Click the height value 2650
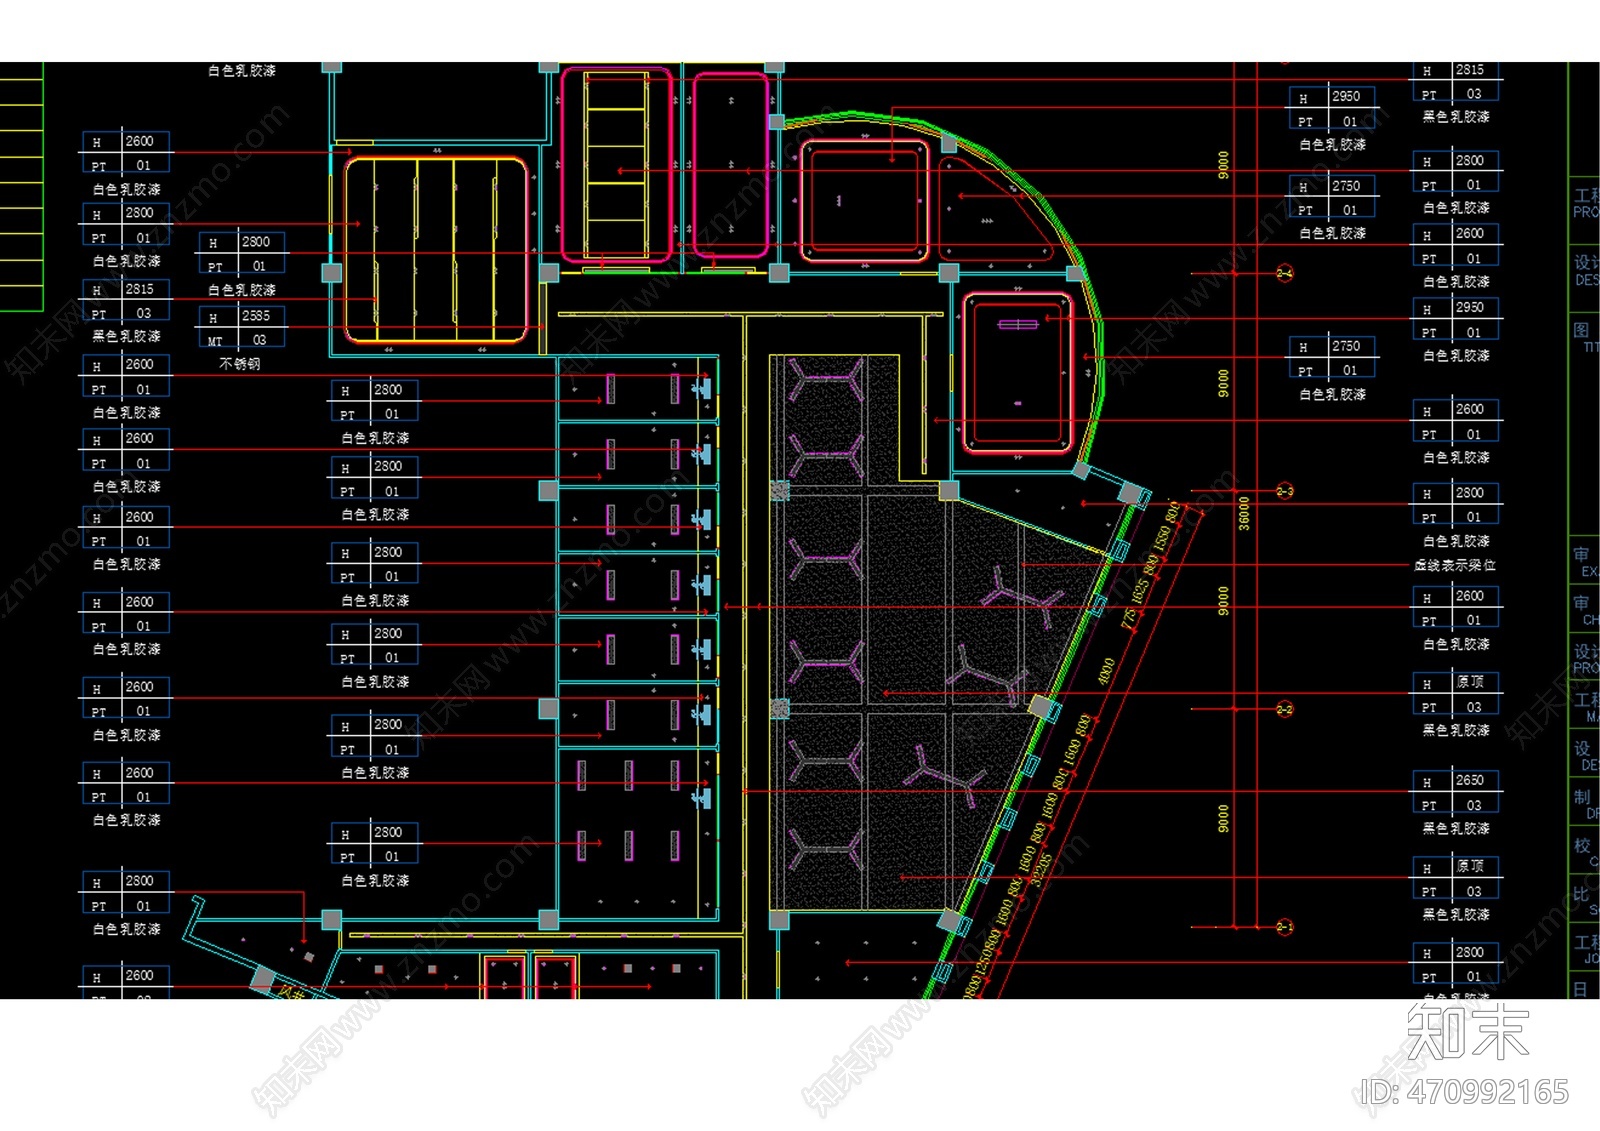The width and height of the screenshot is (1600, 1131). (1469, 780)
